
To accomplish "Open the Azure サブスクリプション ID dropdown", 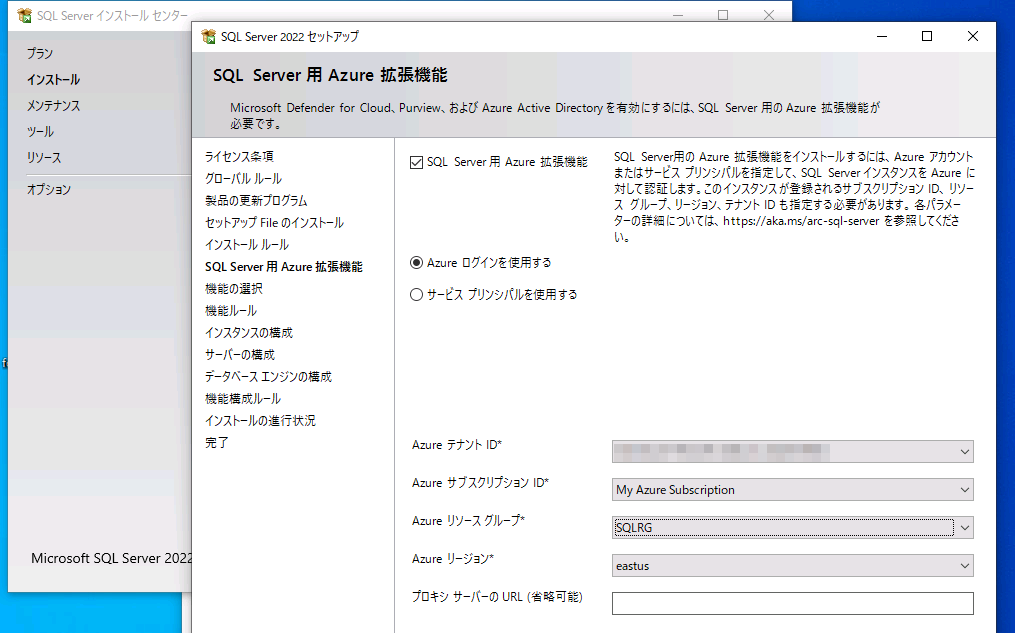I will [961, 489].
